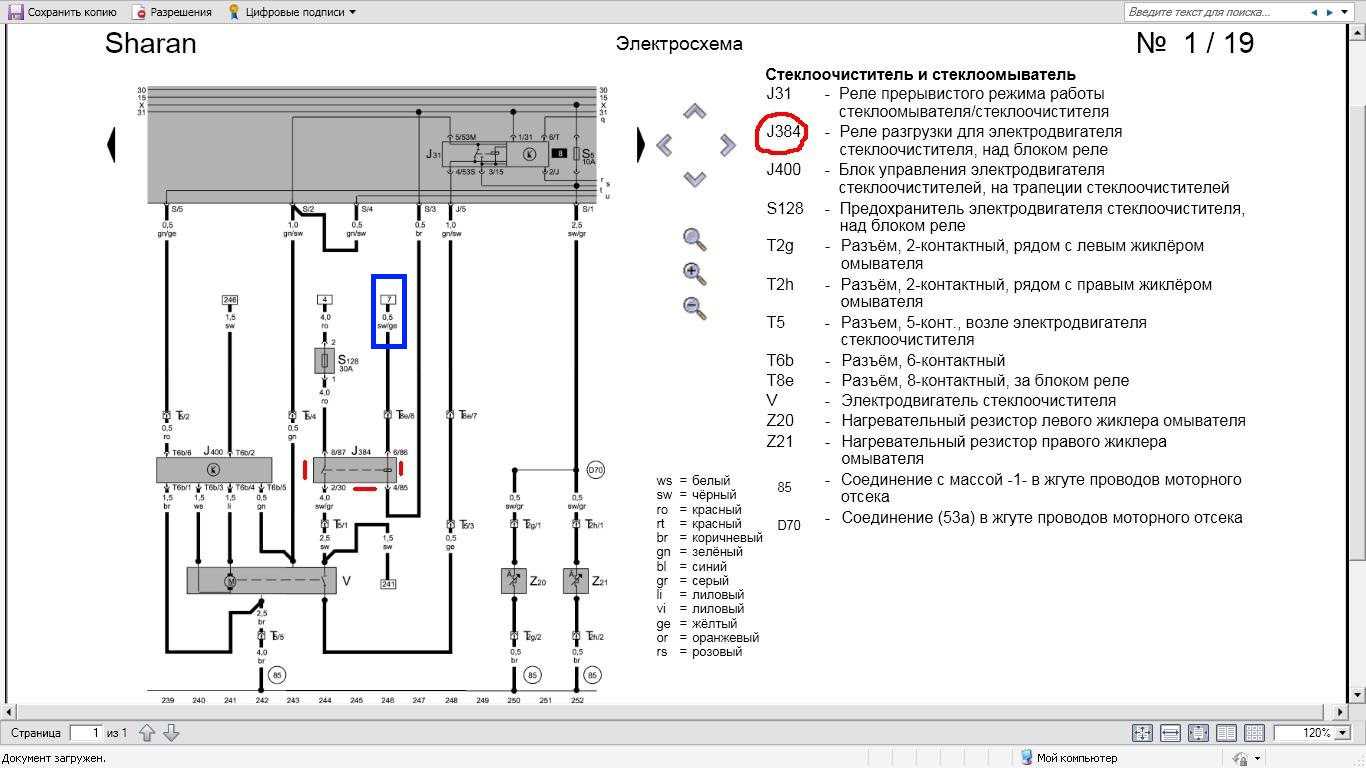Select thumbnail grid layout icon
Viewport: 1366px width, 768px height.
tap(1254, 733)
